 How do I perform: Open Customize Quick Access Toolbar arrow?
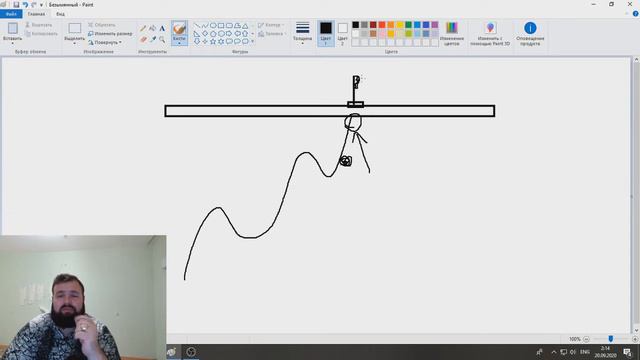(x=42, y=5)
